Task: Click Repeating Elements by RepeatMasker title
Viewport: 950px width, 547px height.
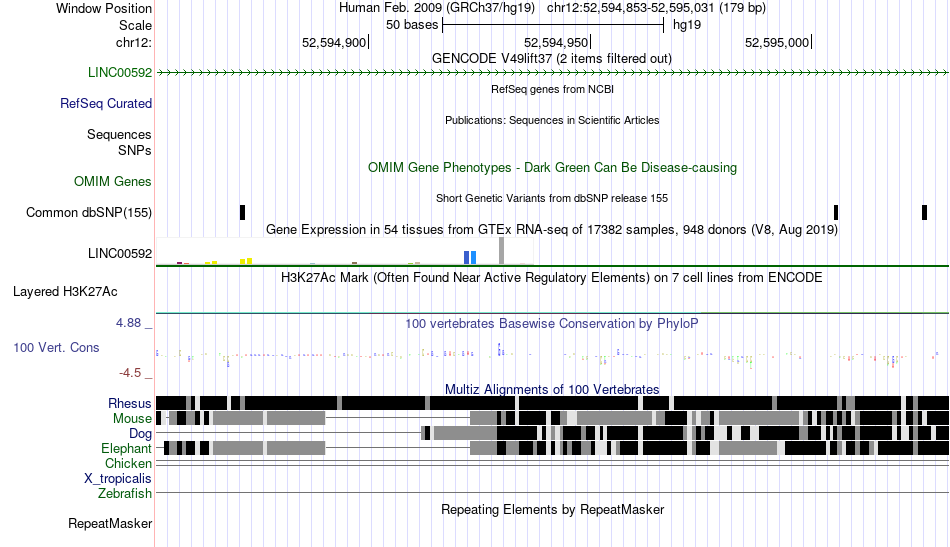Action: point(553,509)
